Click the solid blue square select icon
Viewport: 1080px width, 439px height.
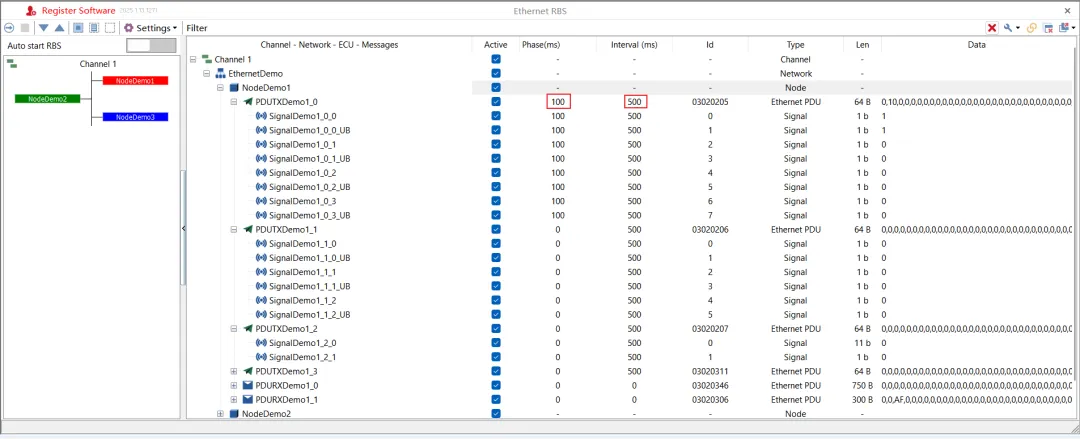(78, 28)
